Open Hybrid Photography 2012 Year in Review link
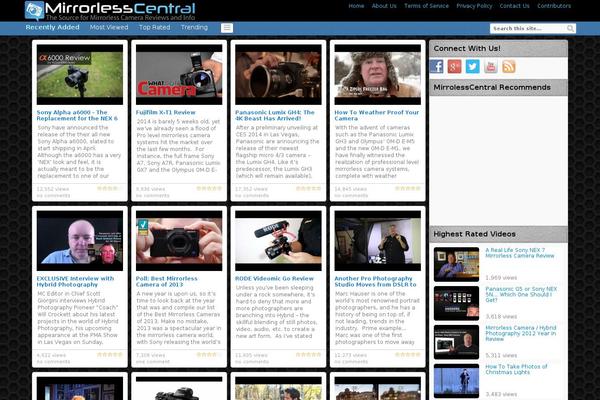 click(x=520, y=333)
